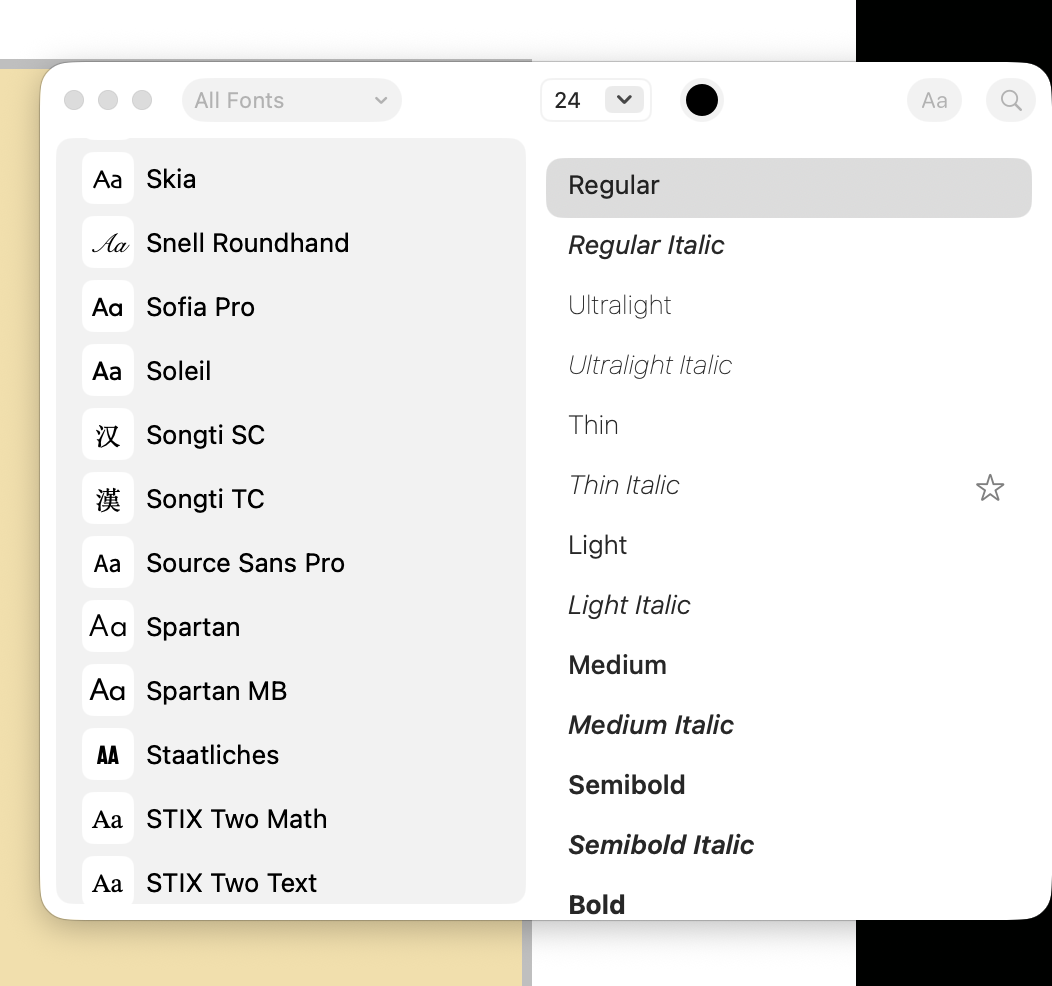Open the black text color well
Viewport: 1052px width, 986px height.
(x=702, y=100)
